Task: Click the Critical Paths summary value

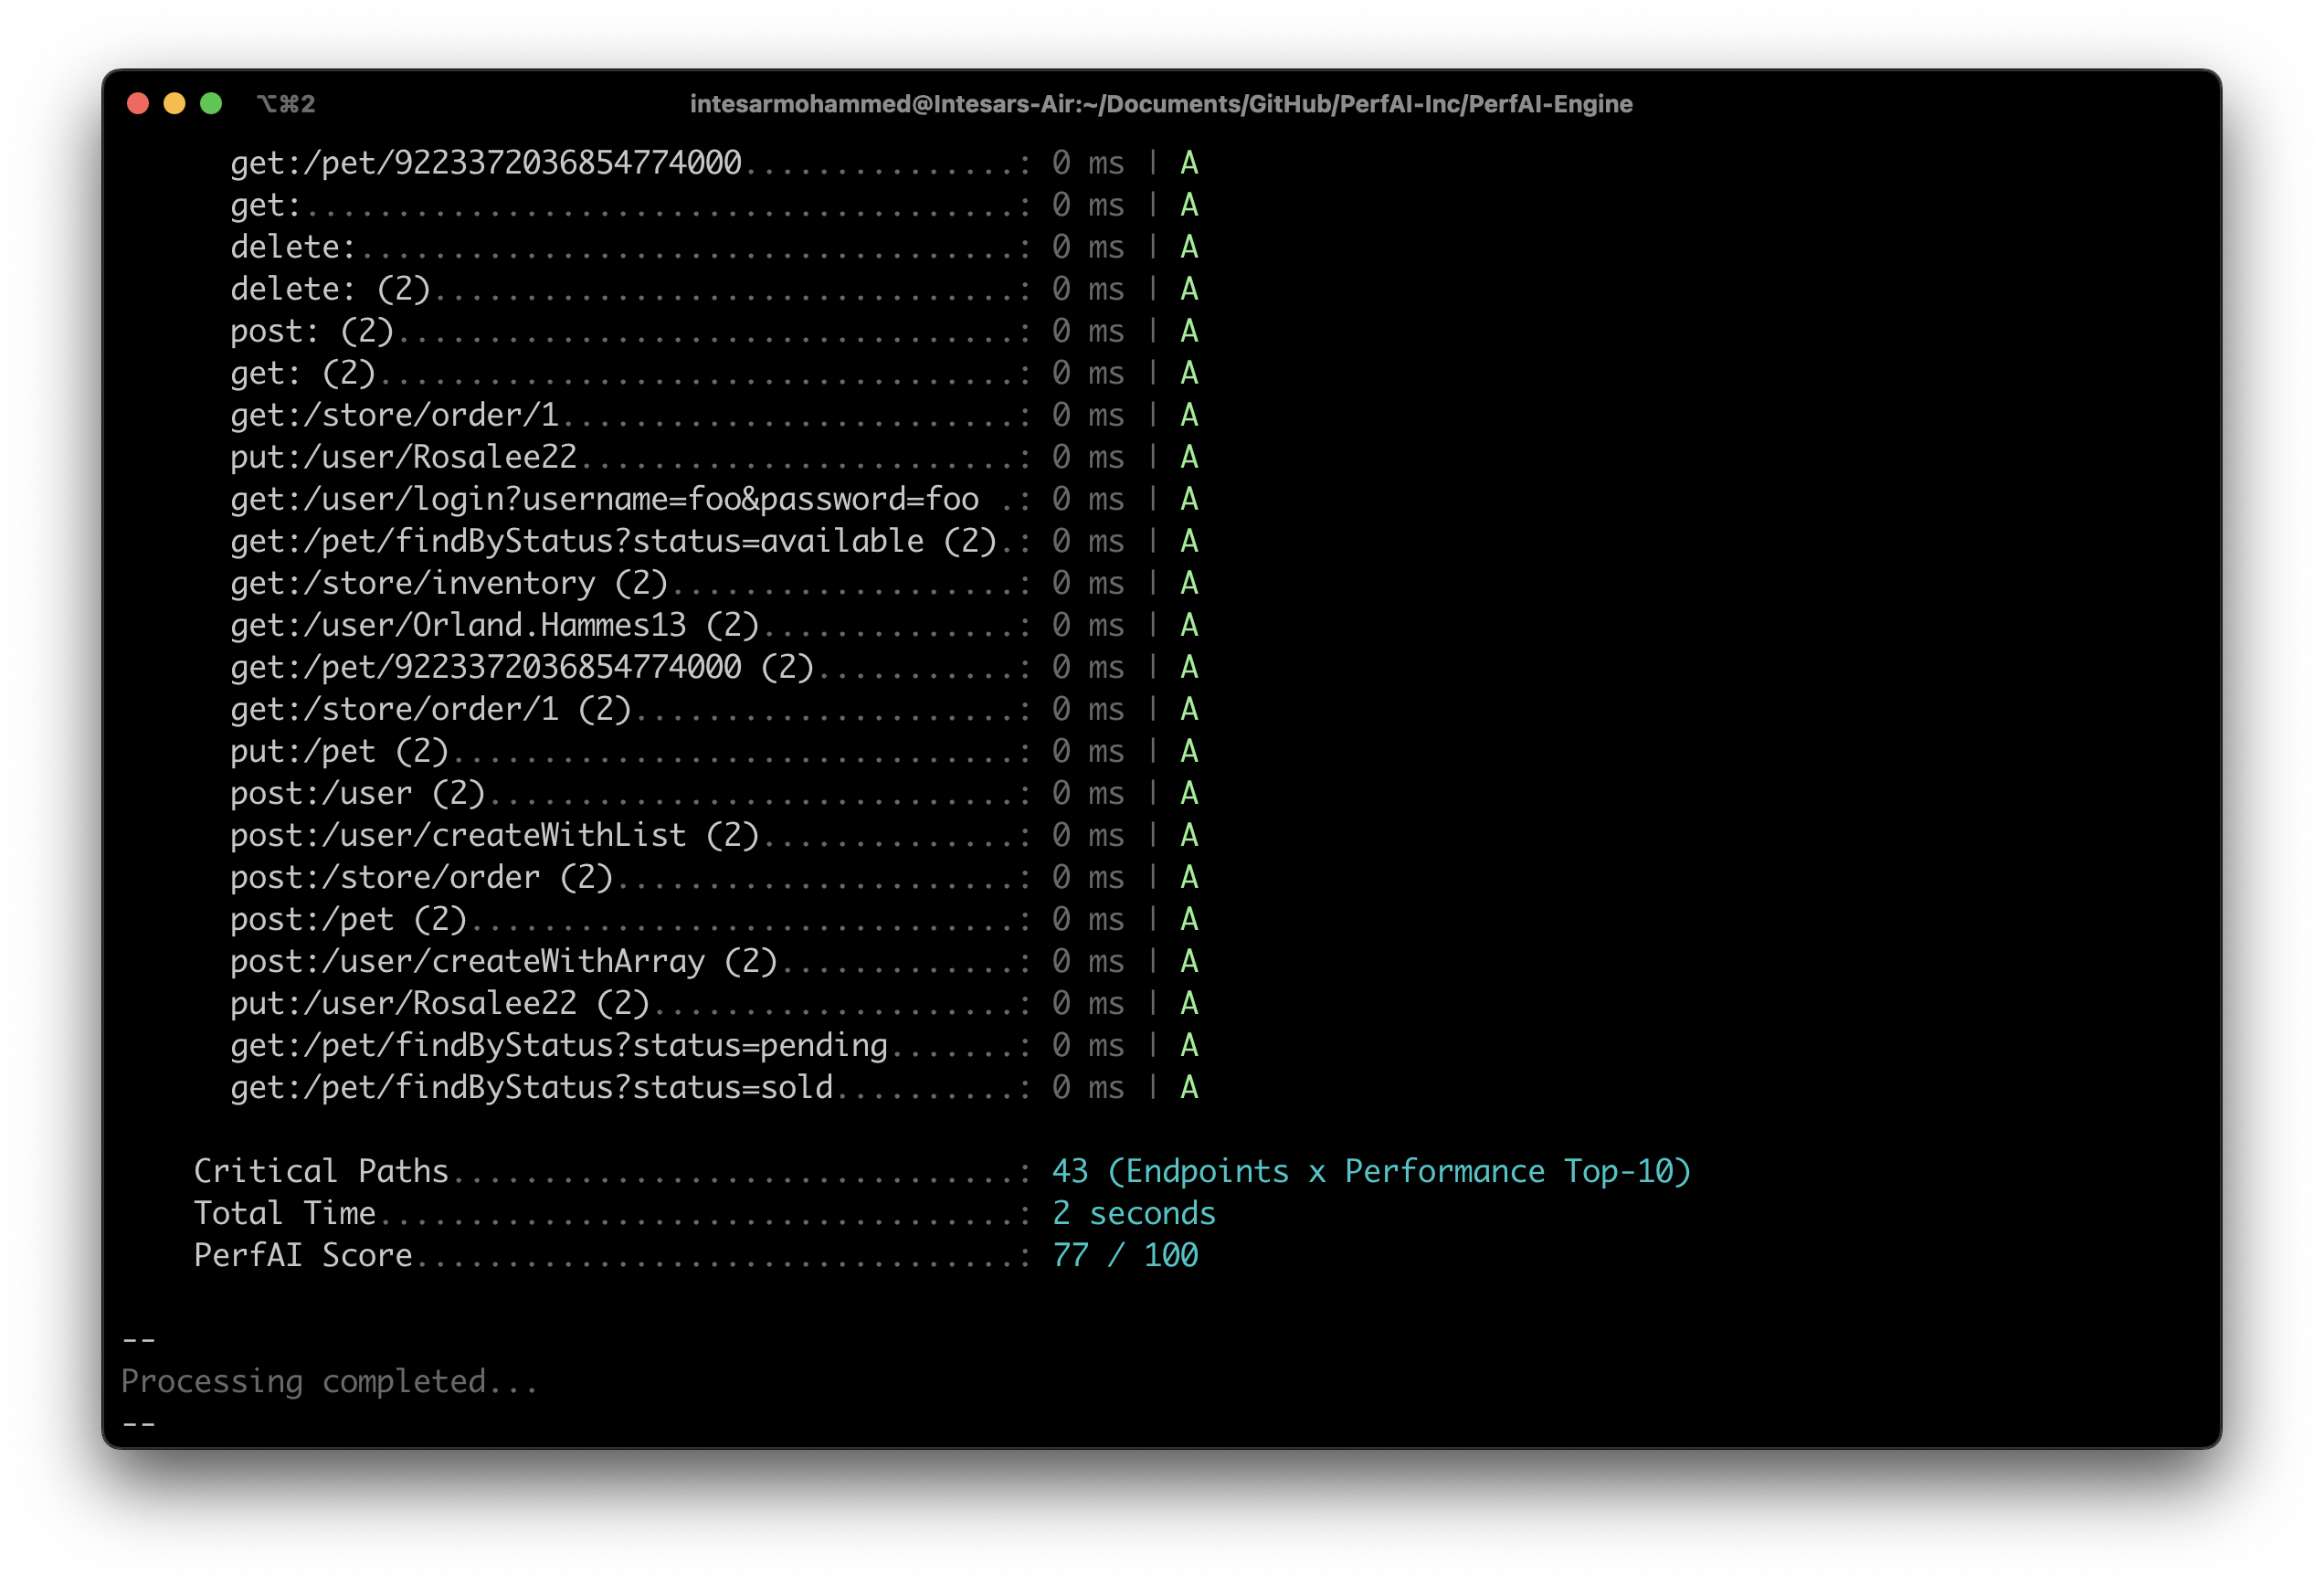Action: 1372,1170
